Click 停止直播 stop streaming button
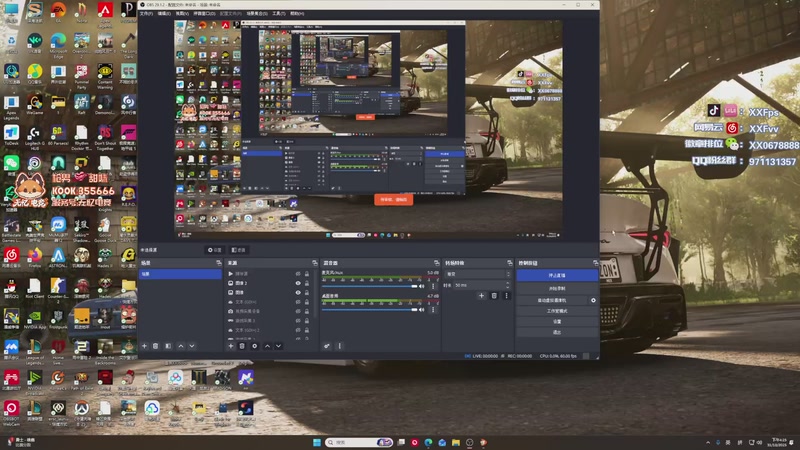 click(557, 276)
